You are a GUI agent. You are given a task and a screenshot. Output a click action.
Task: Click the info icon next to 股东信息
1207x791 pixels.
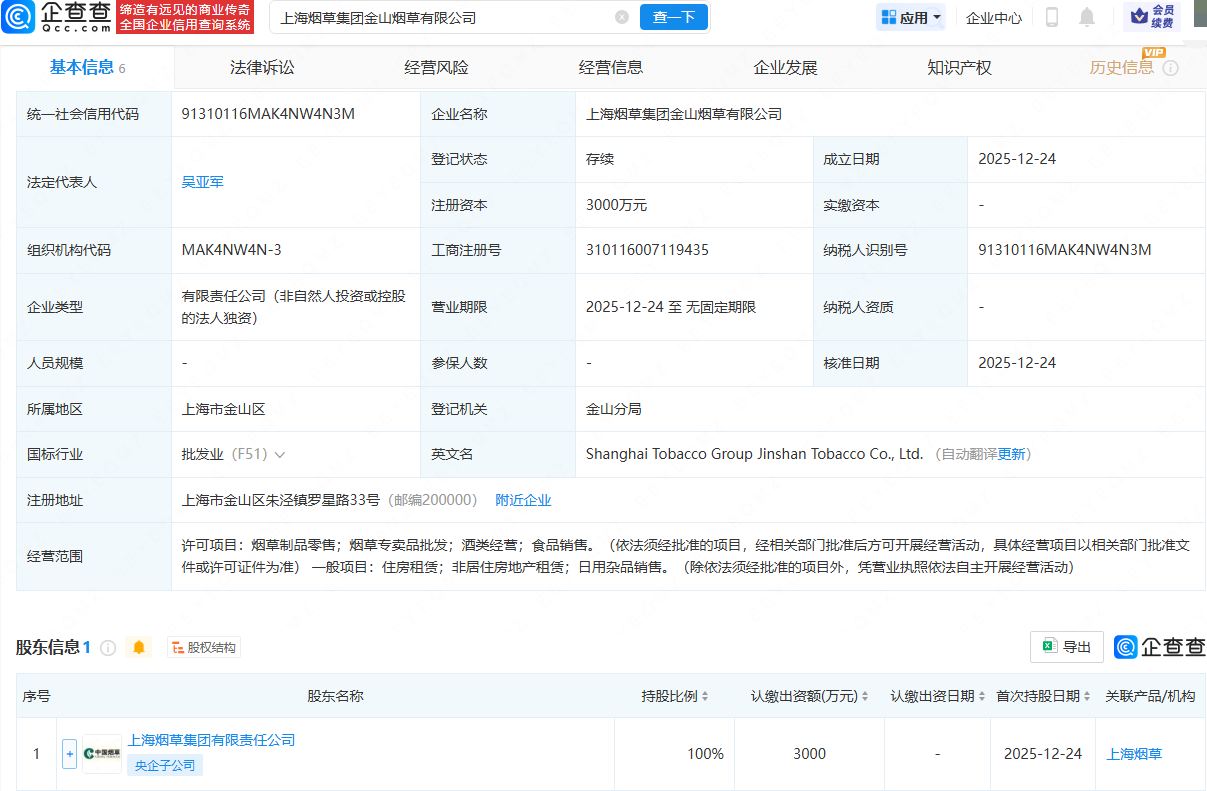(x=108, y=648)
